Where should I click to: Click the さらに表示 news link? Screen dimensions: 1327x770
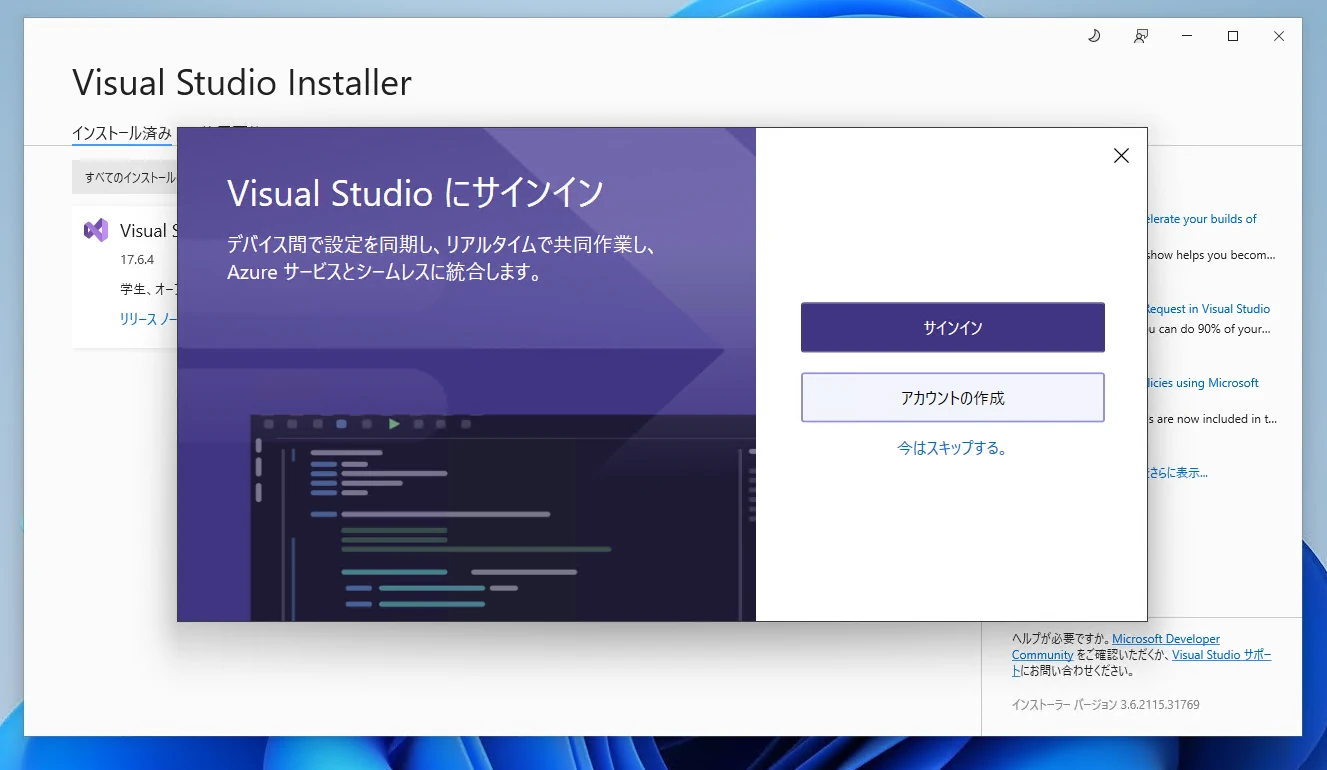(x=1177, y=473)
